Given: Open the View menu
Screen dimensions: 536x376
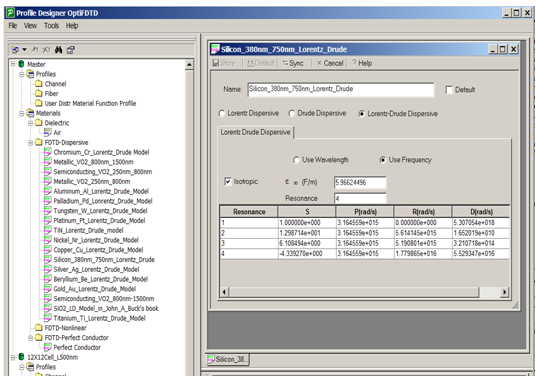Looking at the screenshot, I should 30,26.
